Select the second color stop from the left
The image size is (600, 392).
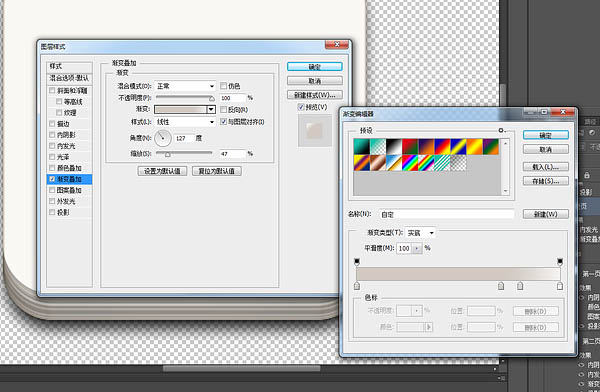501,286
